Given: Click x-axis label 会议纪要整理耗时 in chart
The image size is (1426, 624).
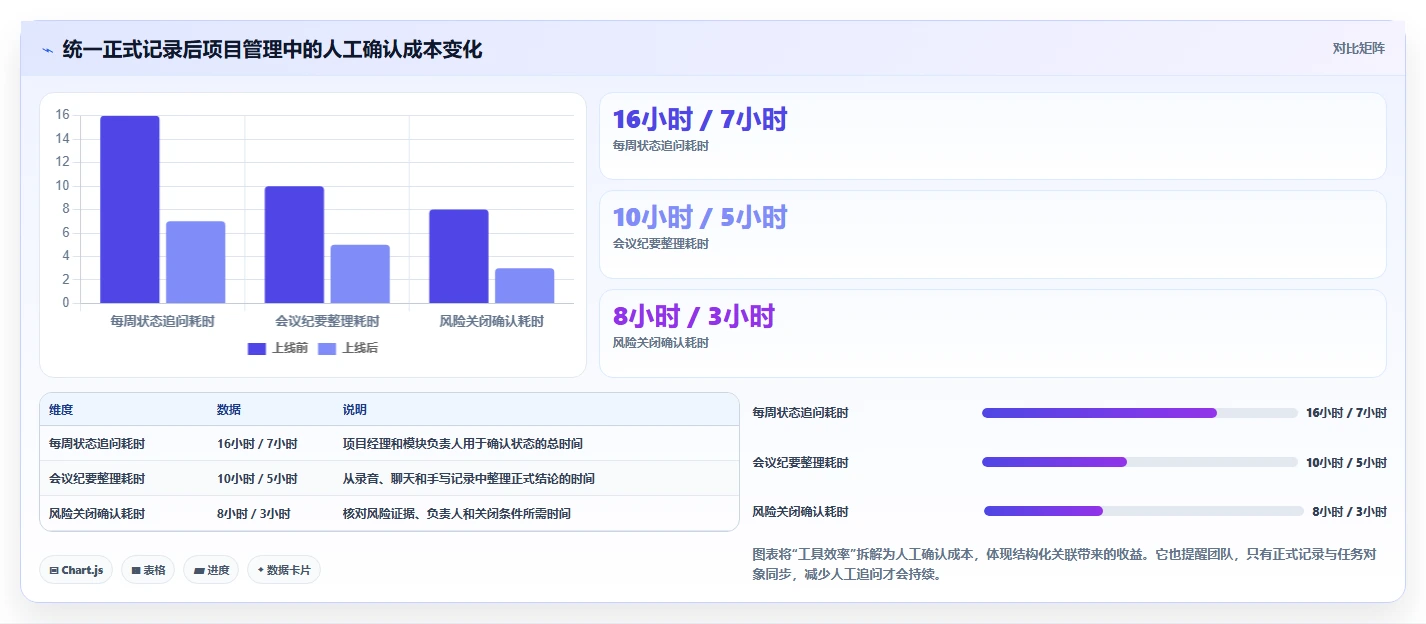Looking at the screenshot, I should (327, 322).
